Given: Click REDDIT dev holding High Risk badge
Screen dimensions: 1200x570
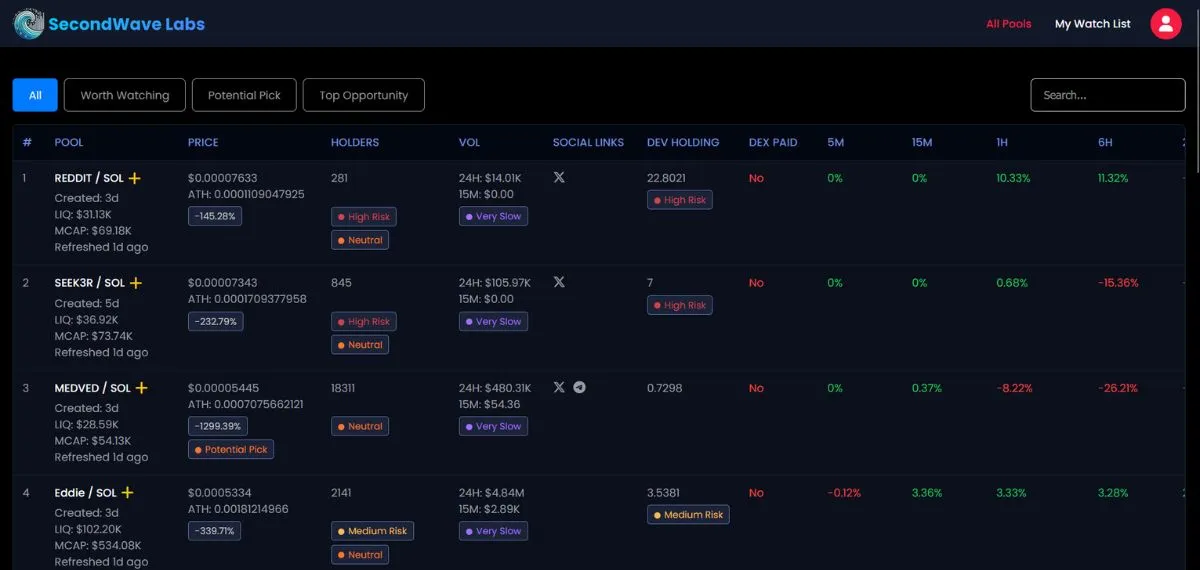Looking at the screenshot, I should 680,200.
